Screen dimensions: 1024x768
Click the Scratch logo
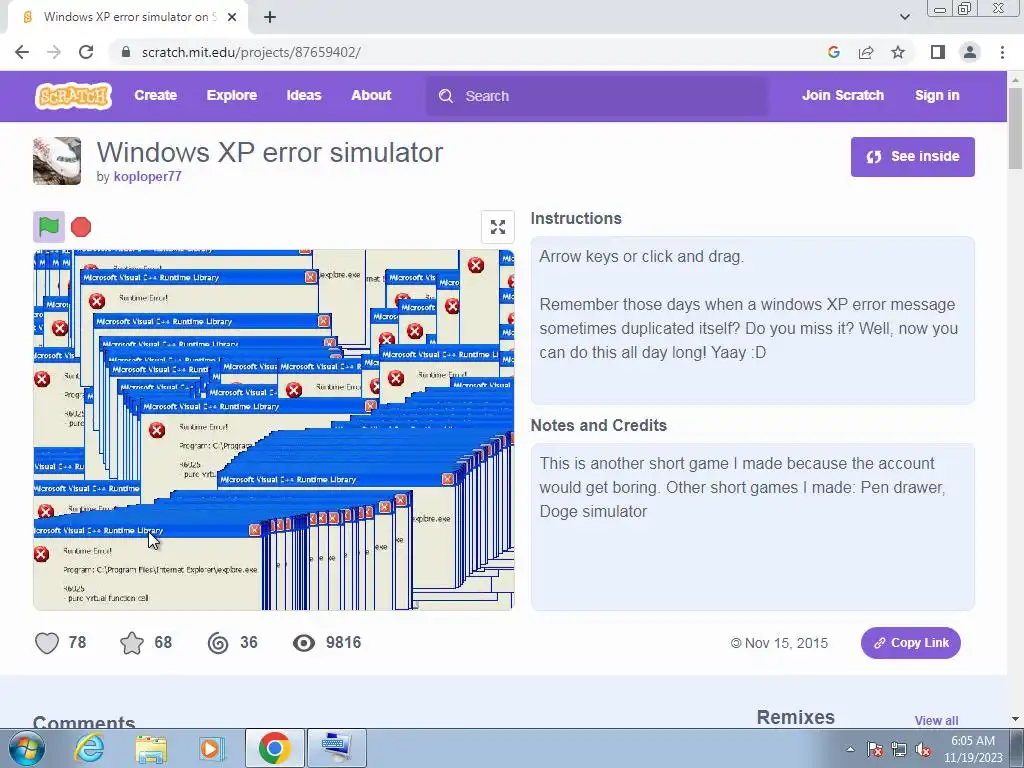(x=74, y=96)
